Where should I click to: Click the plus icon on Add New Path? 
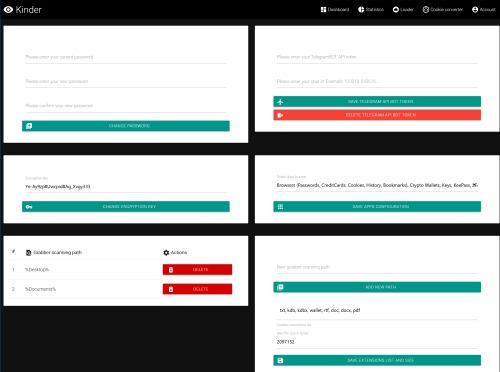pyautogui.click(x=280, y=287)
